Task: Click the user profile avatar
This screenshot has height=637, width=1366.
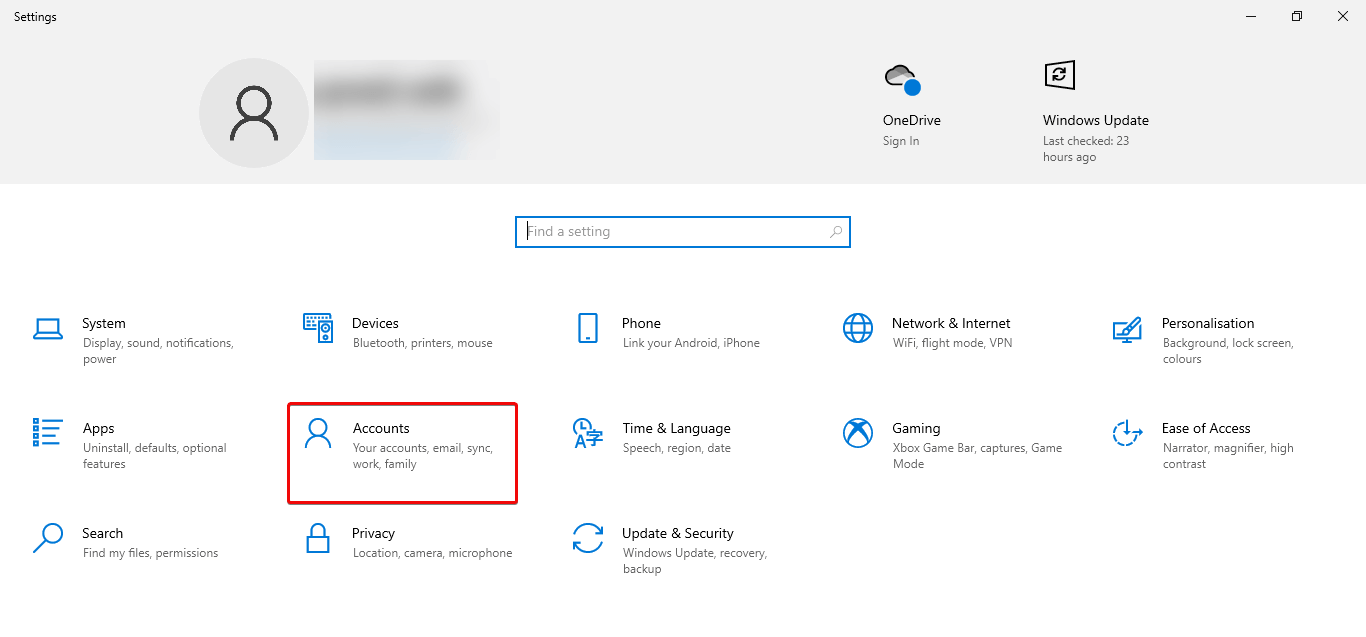Action: point(254,112)
